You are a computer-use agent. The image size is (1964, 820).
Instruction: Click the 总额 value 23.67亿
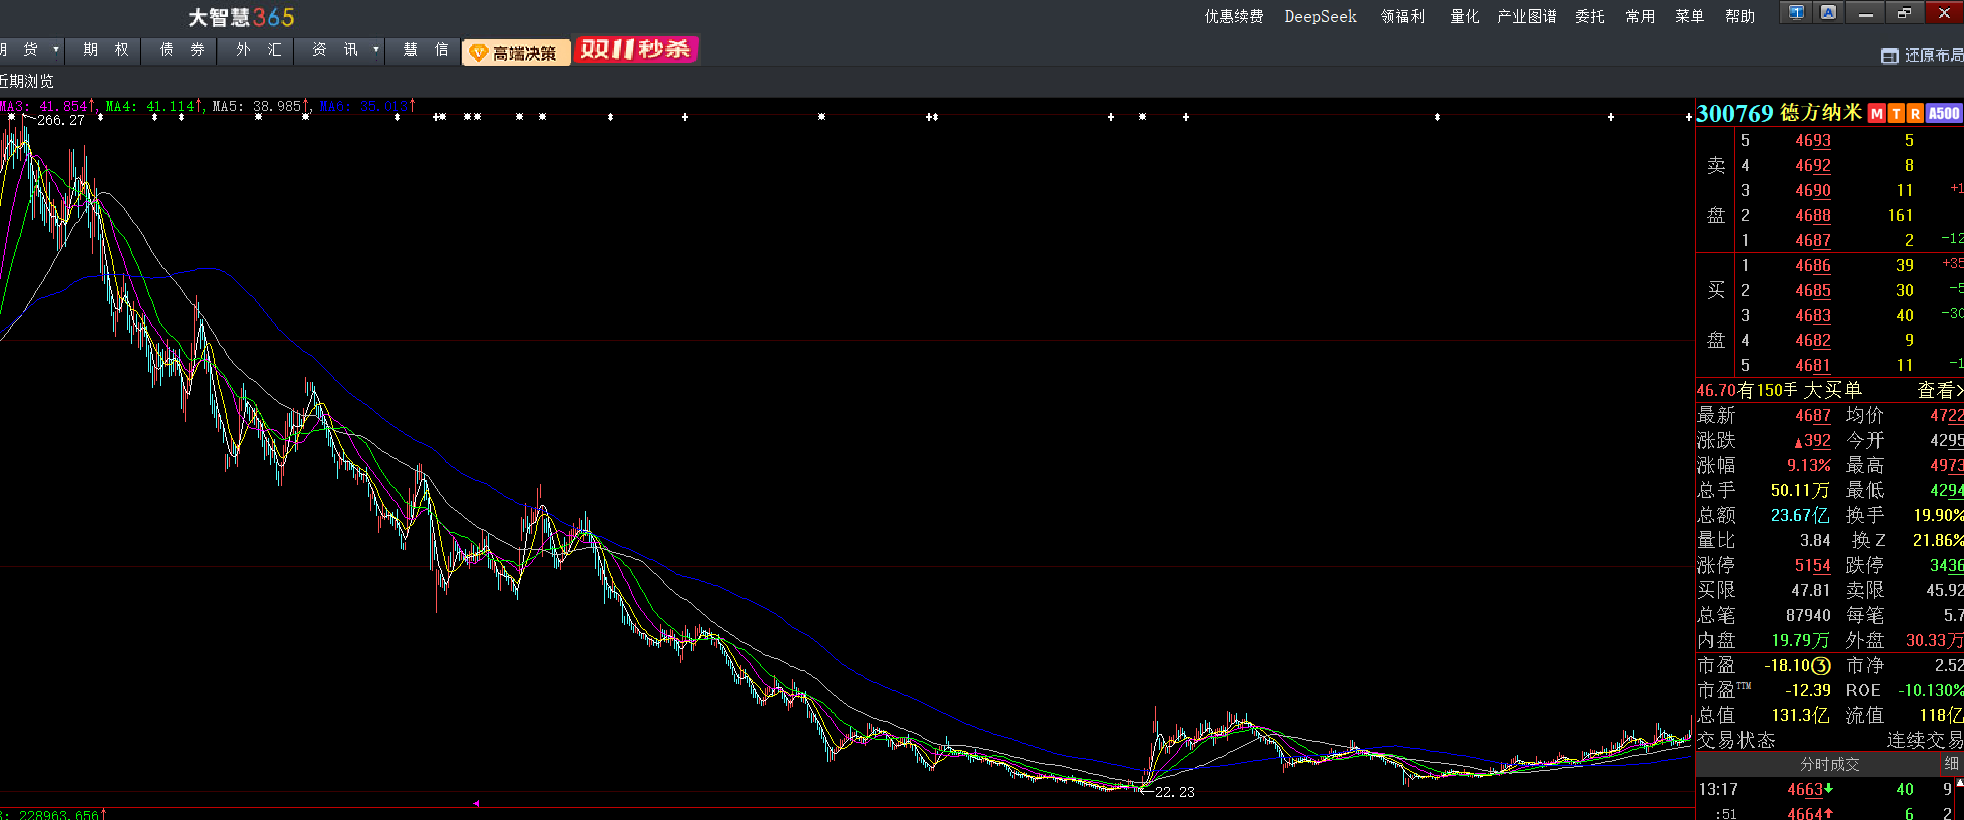click(1800, 516)
